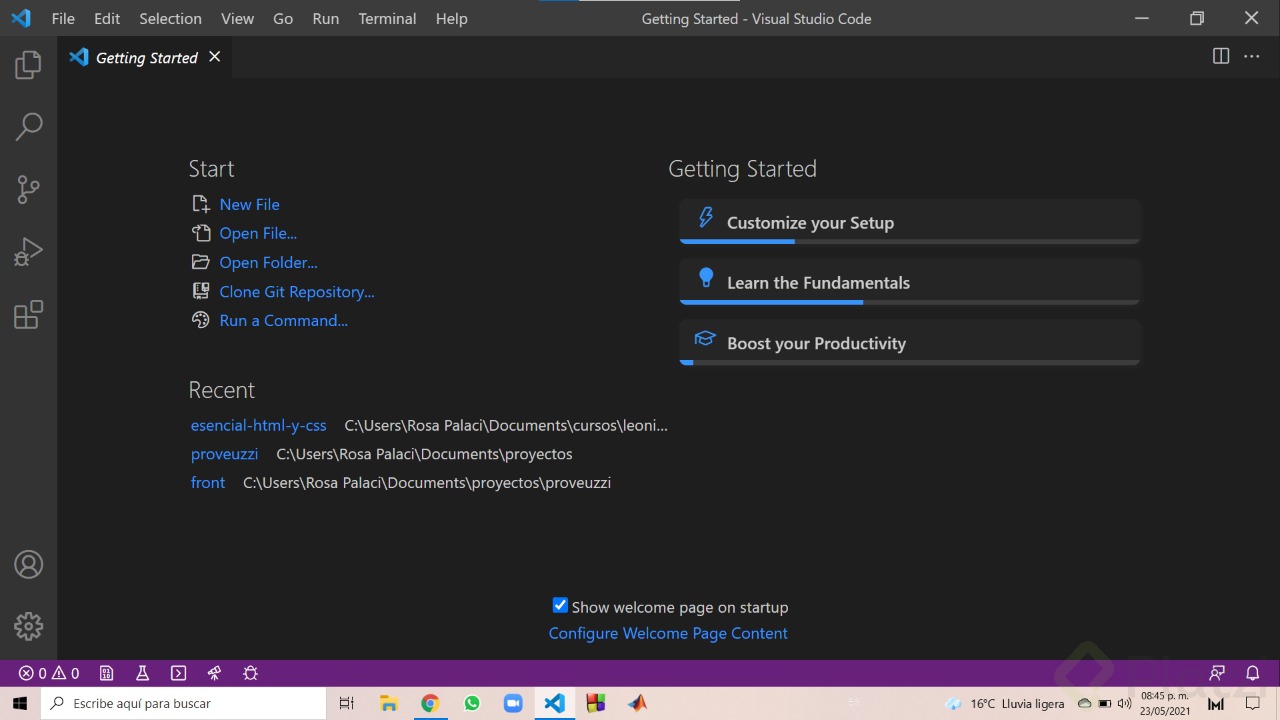Image resolution: width=1280 pixels, height=720 pixels.
Task: Open Google Chrome from the taskbar
Action: tap(430, 703)
